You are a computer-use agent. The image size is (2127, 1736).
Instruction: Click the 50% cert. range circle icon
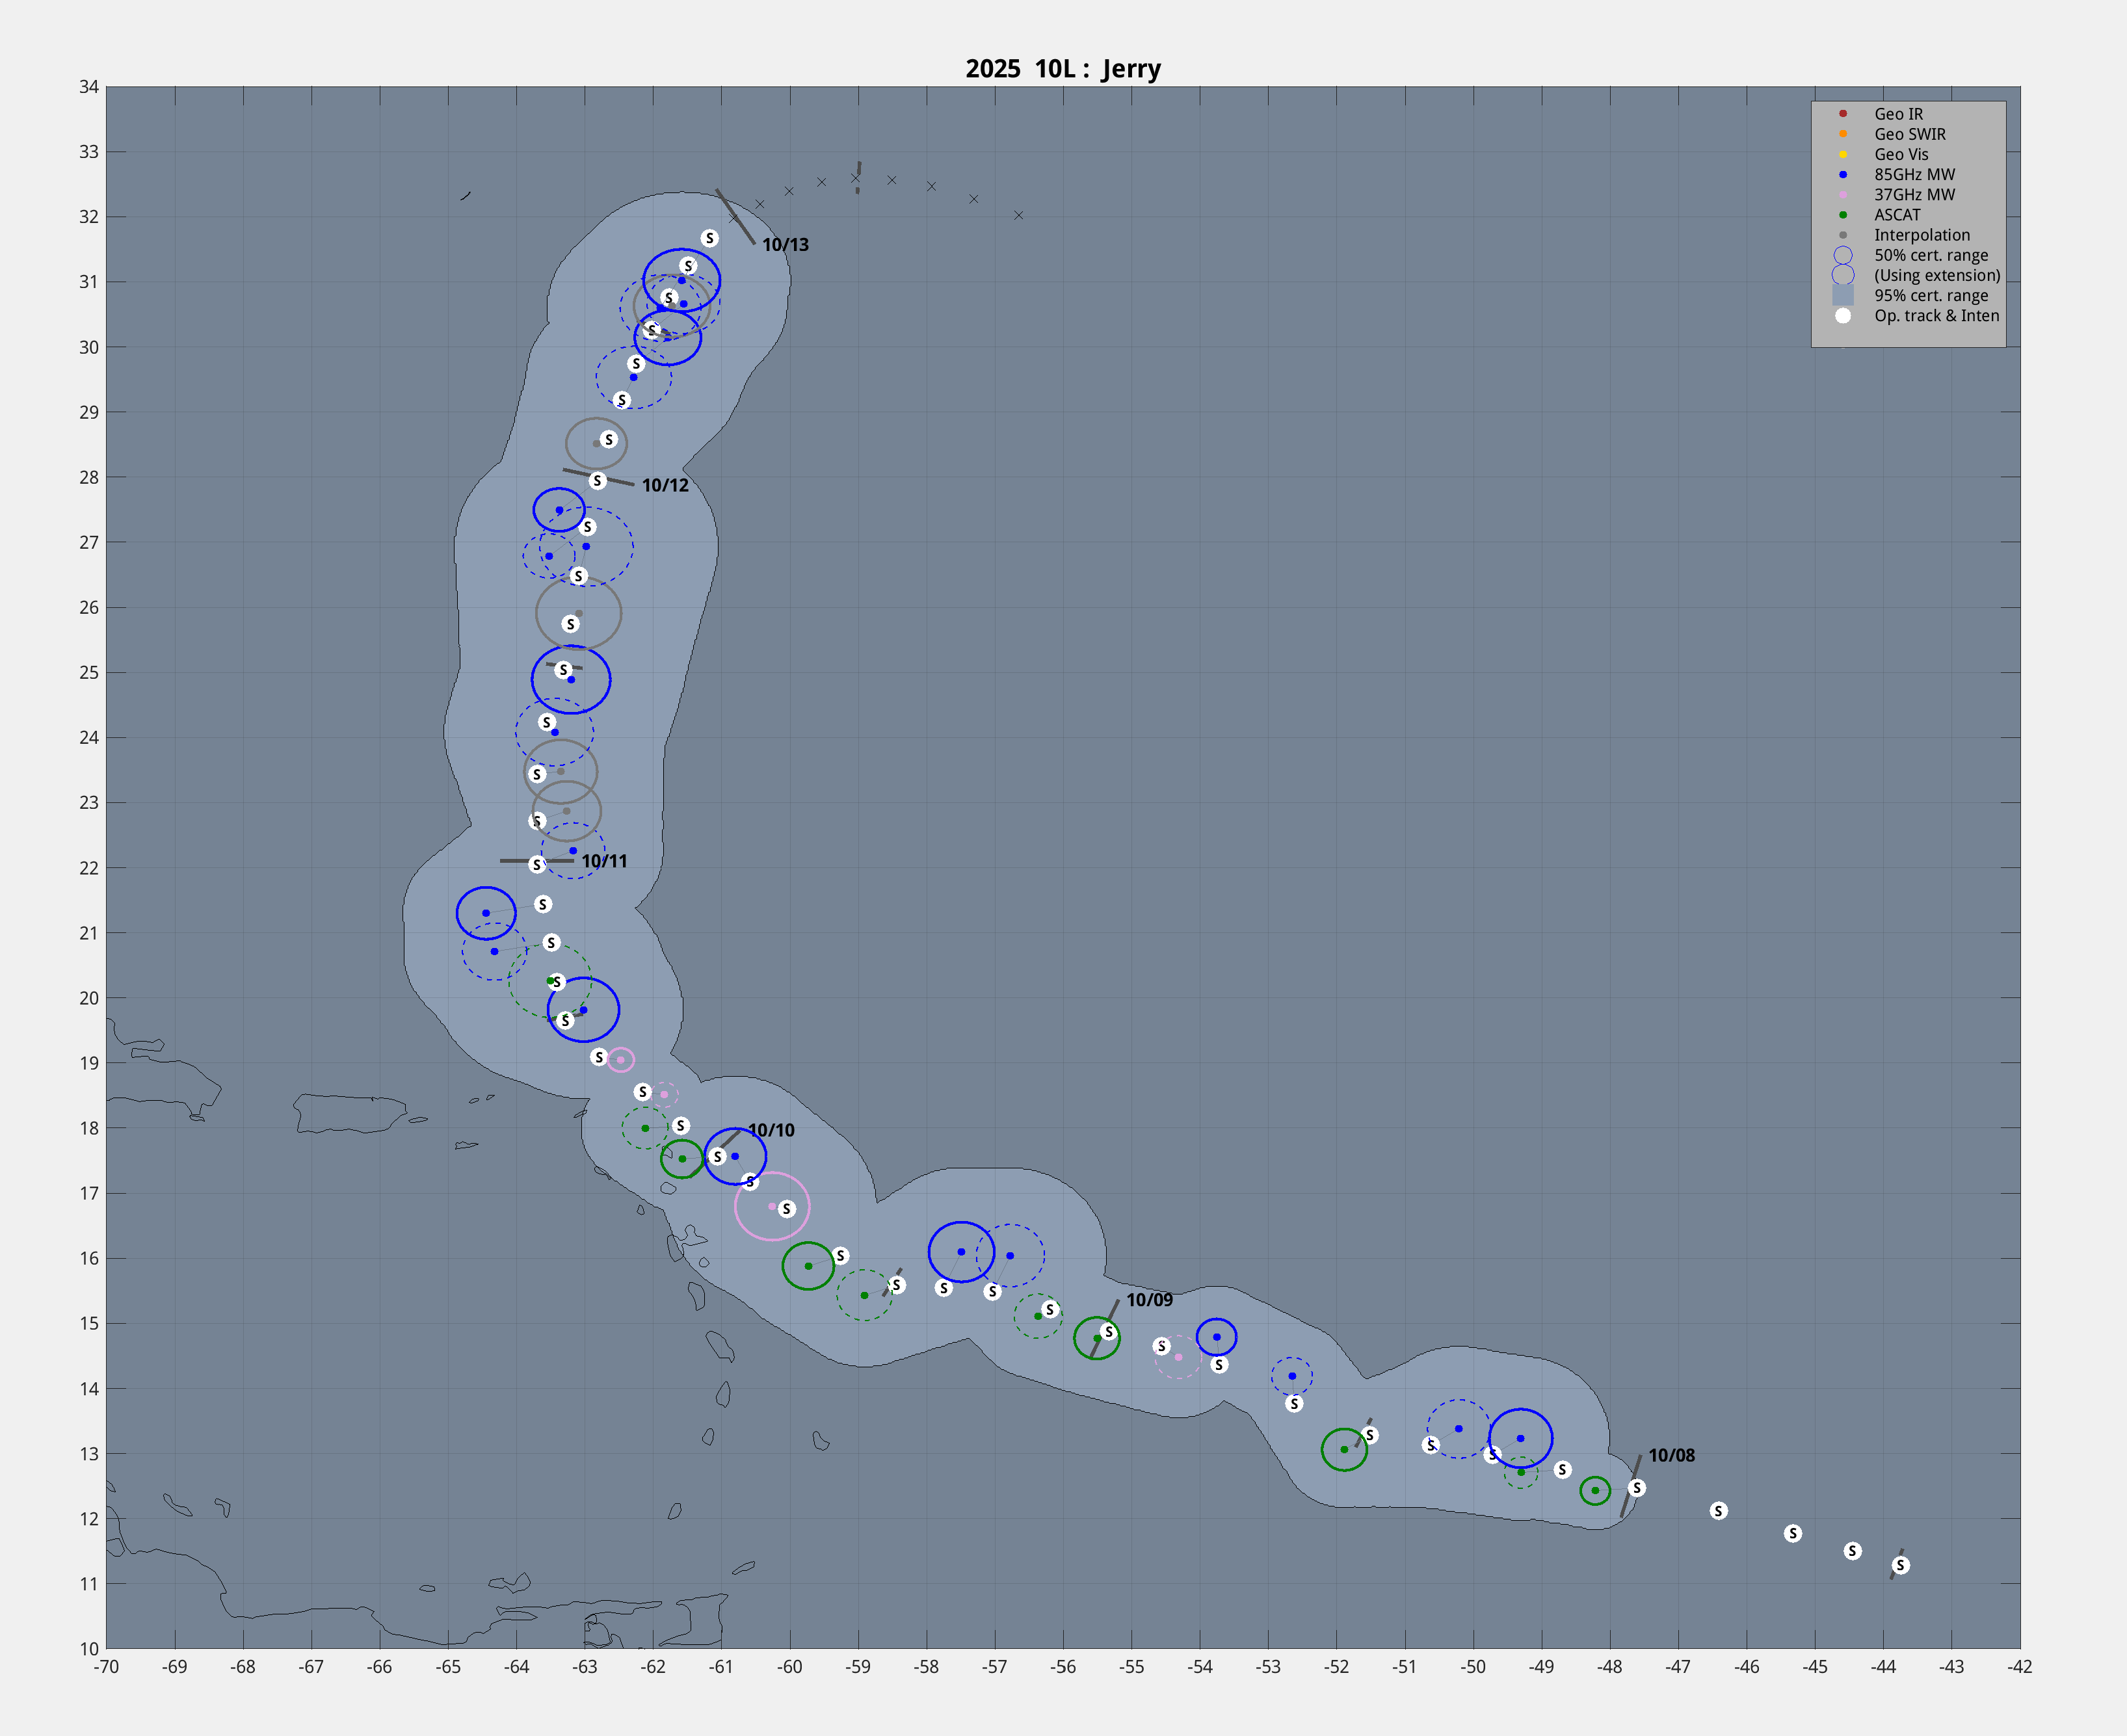tap(1842, 255)
